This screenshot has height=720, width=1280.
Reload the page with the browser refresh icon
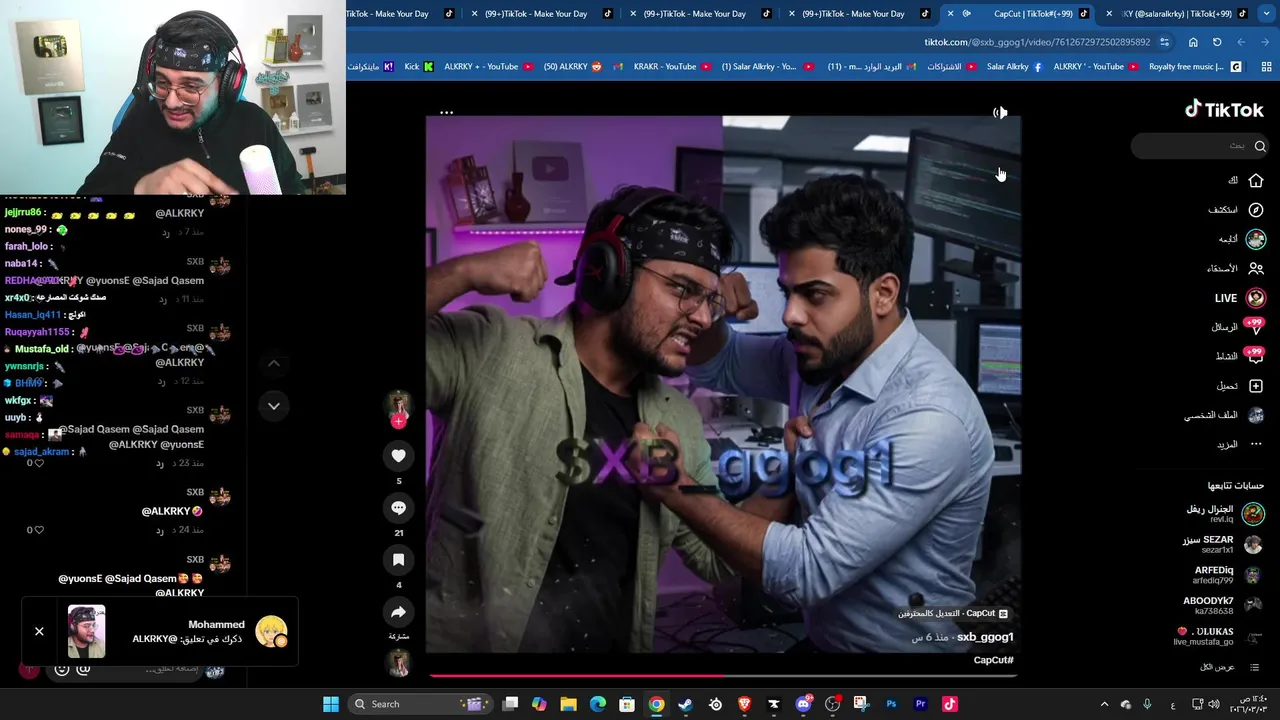pyautogui.click(x=1217, y=42)
